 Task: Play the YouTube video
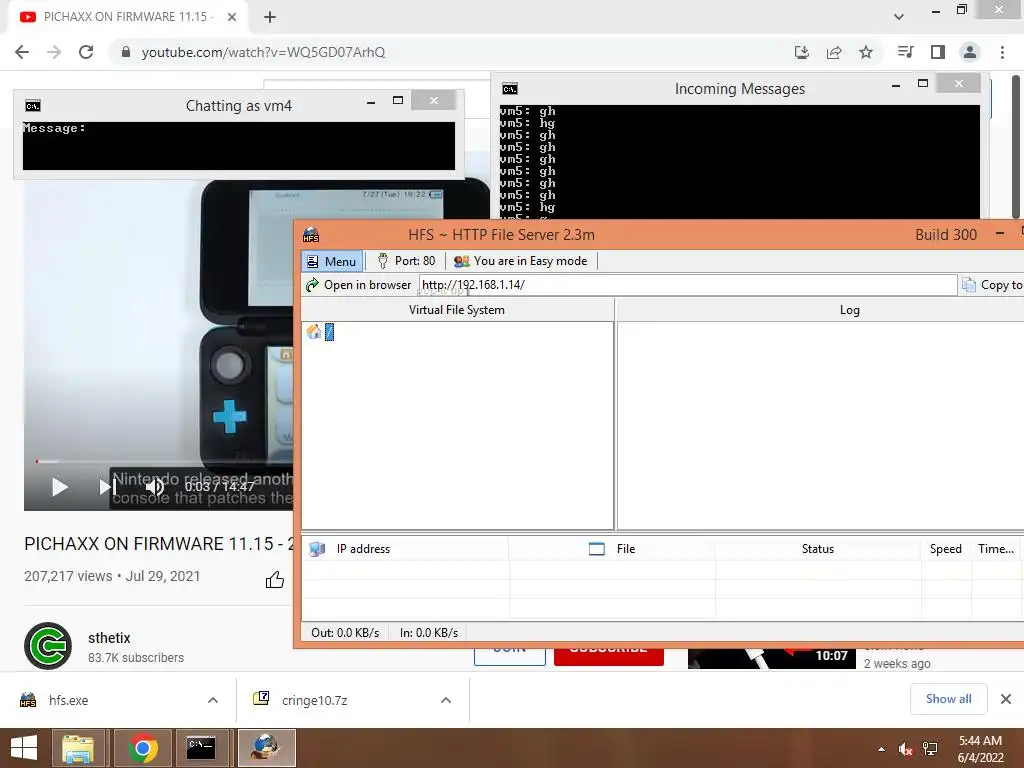(x=59, y=487)
